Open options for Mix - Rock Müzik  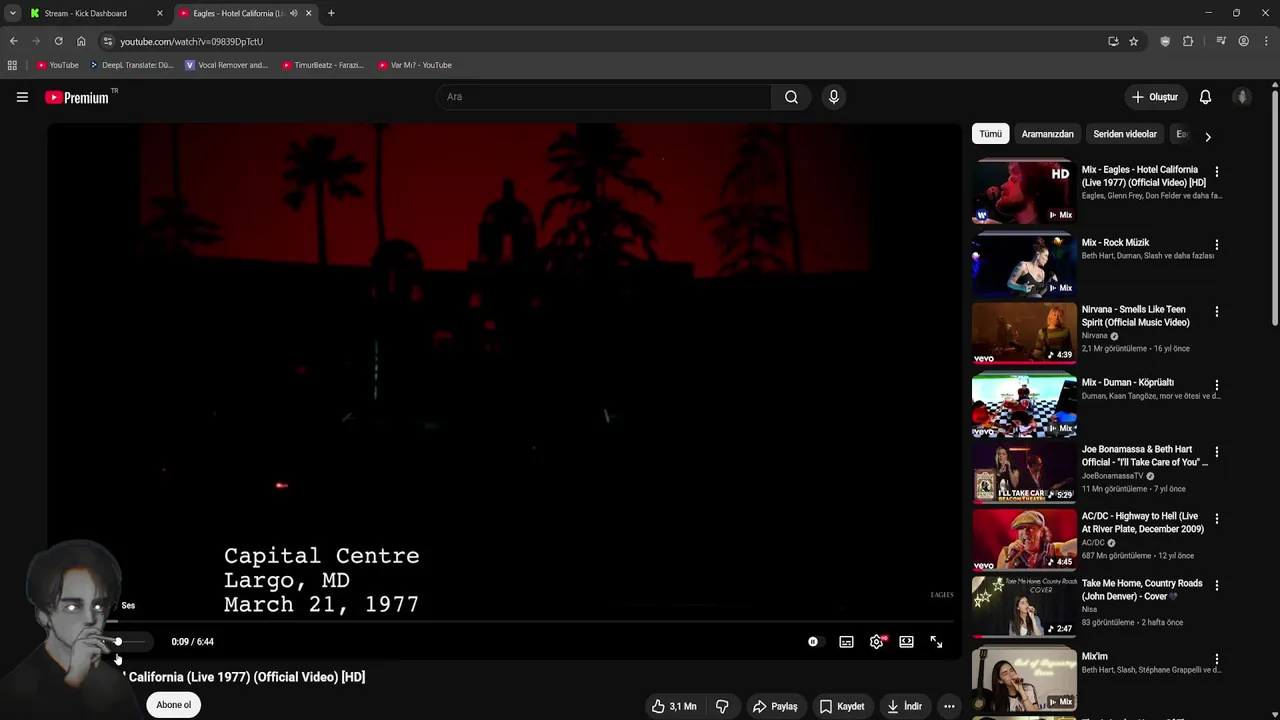click(x=1216, y=245)
